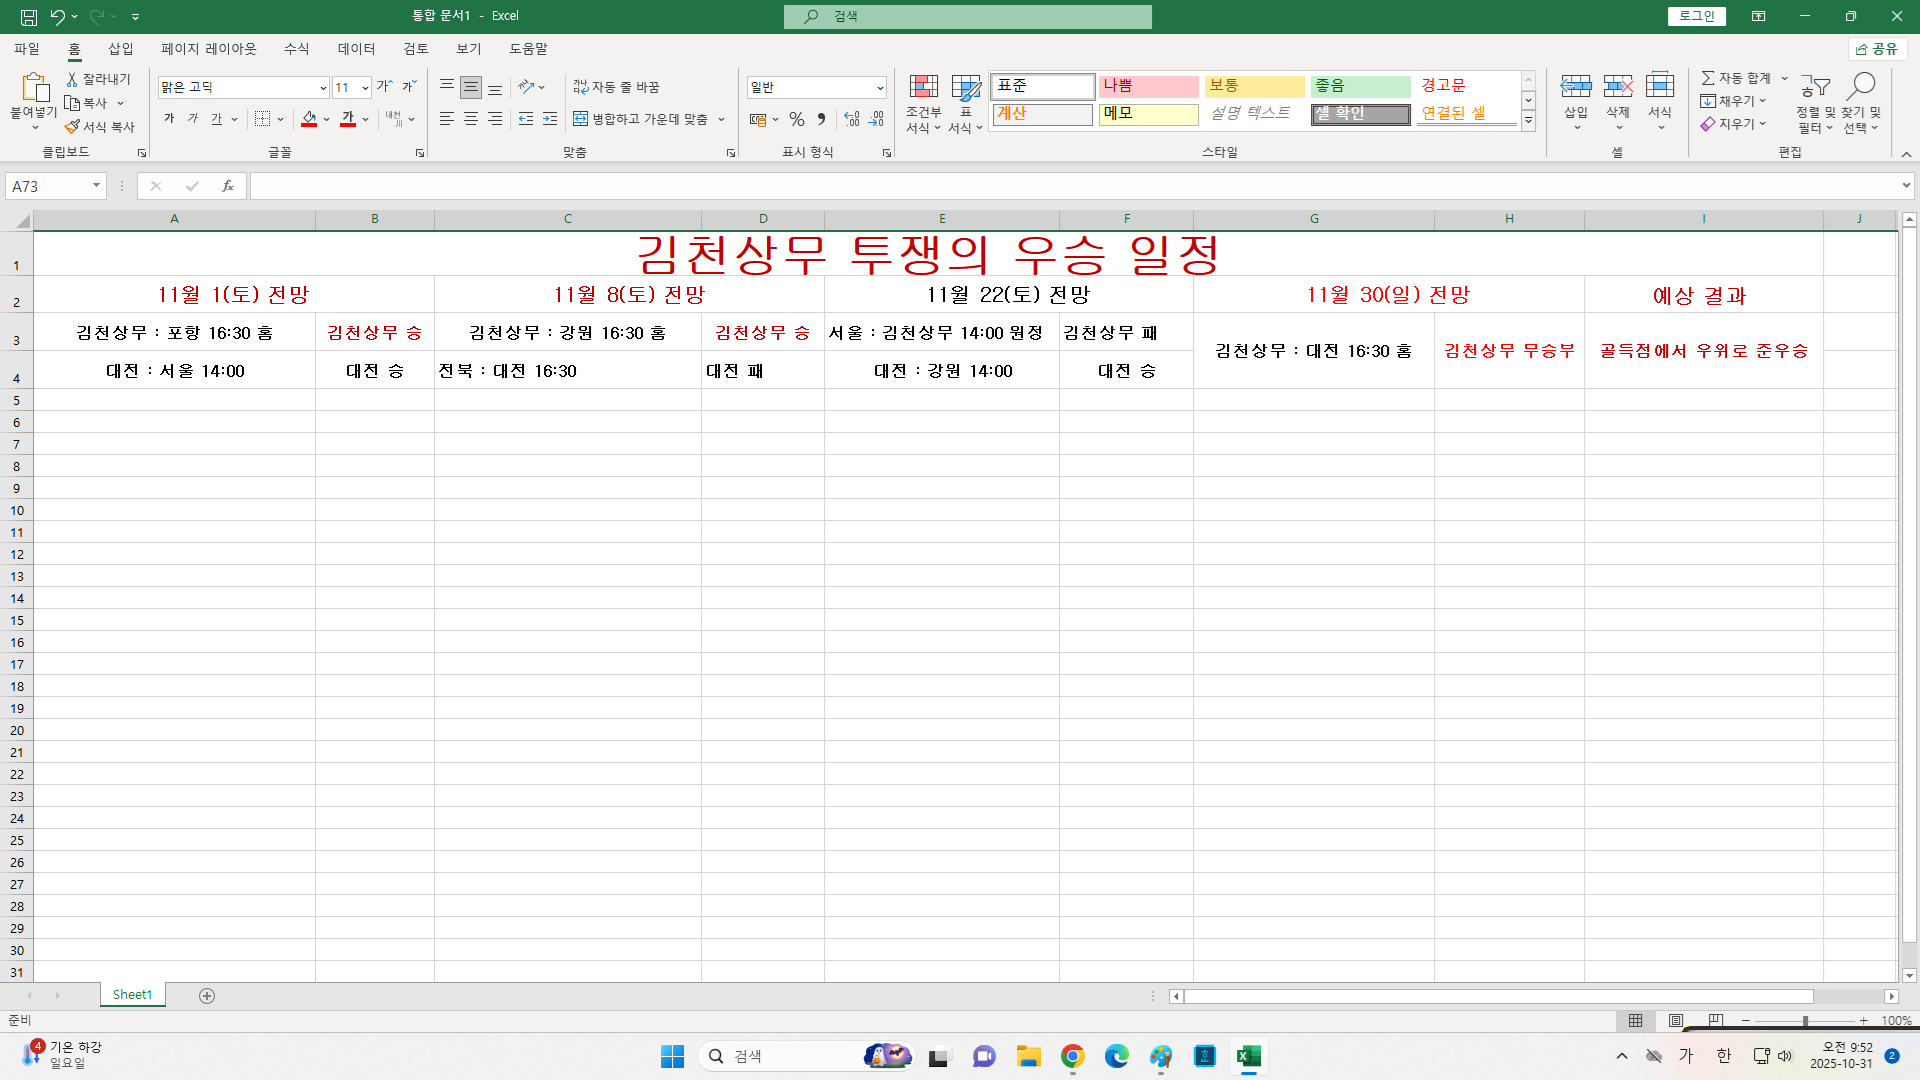This screenshot has height=1080, width=1920.
Task: Select the Sheet1 tab
Action: pyautogui.click(x=132, y=995)
